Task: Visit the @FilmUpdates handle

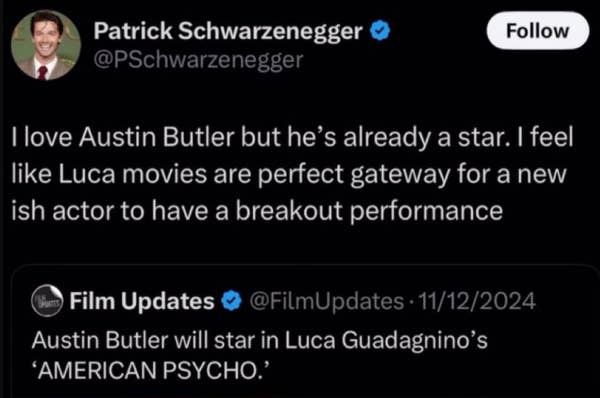Action: [x=327, y=301]
